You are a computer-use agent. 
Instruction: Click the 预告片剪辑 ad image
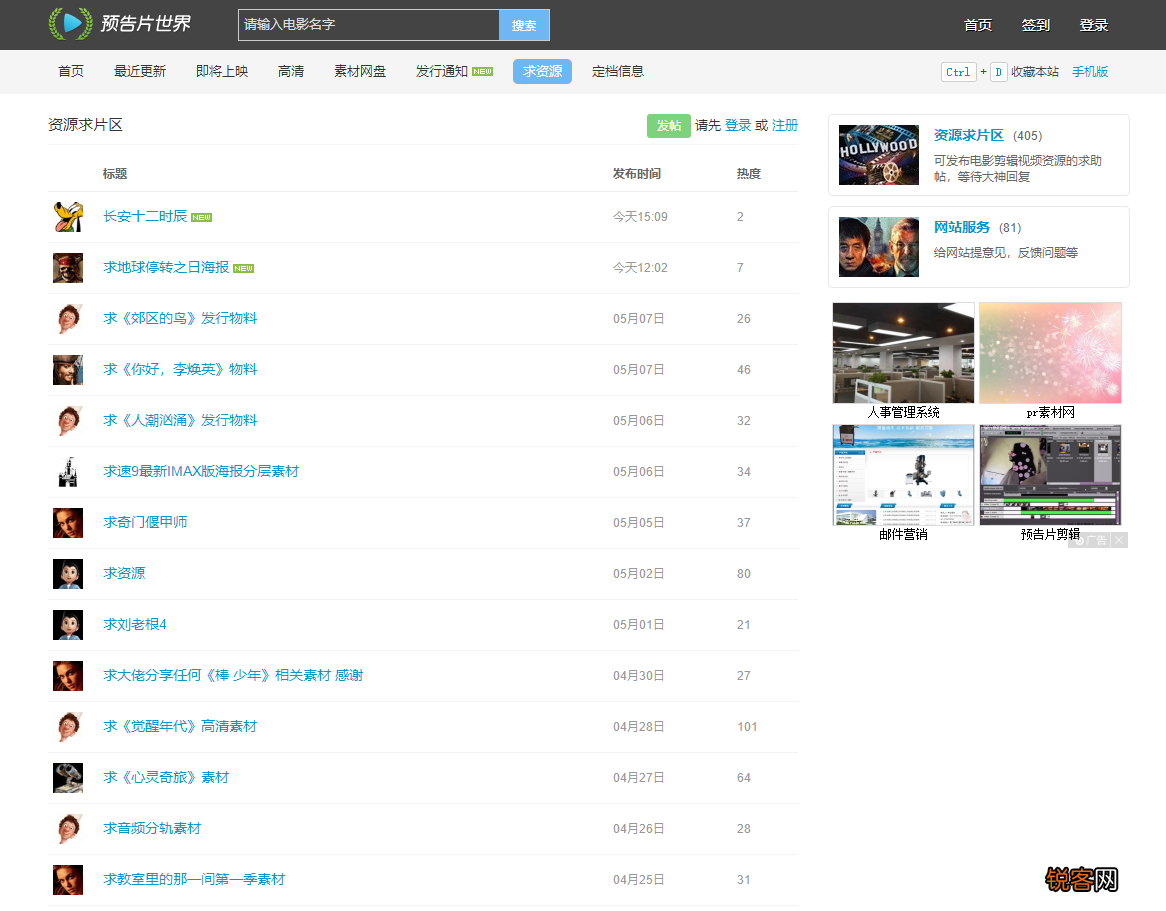pos(1050,475)
